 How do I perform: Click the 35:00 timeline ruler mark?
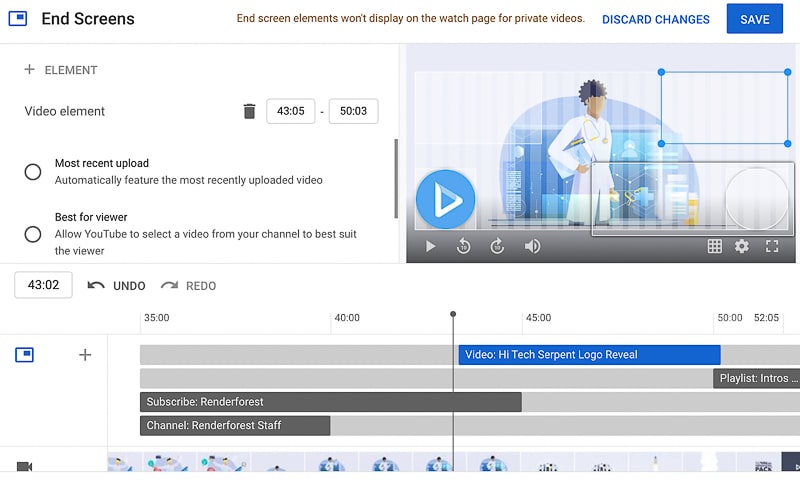[157, 318]
